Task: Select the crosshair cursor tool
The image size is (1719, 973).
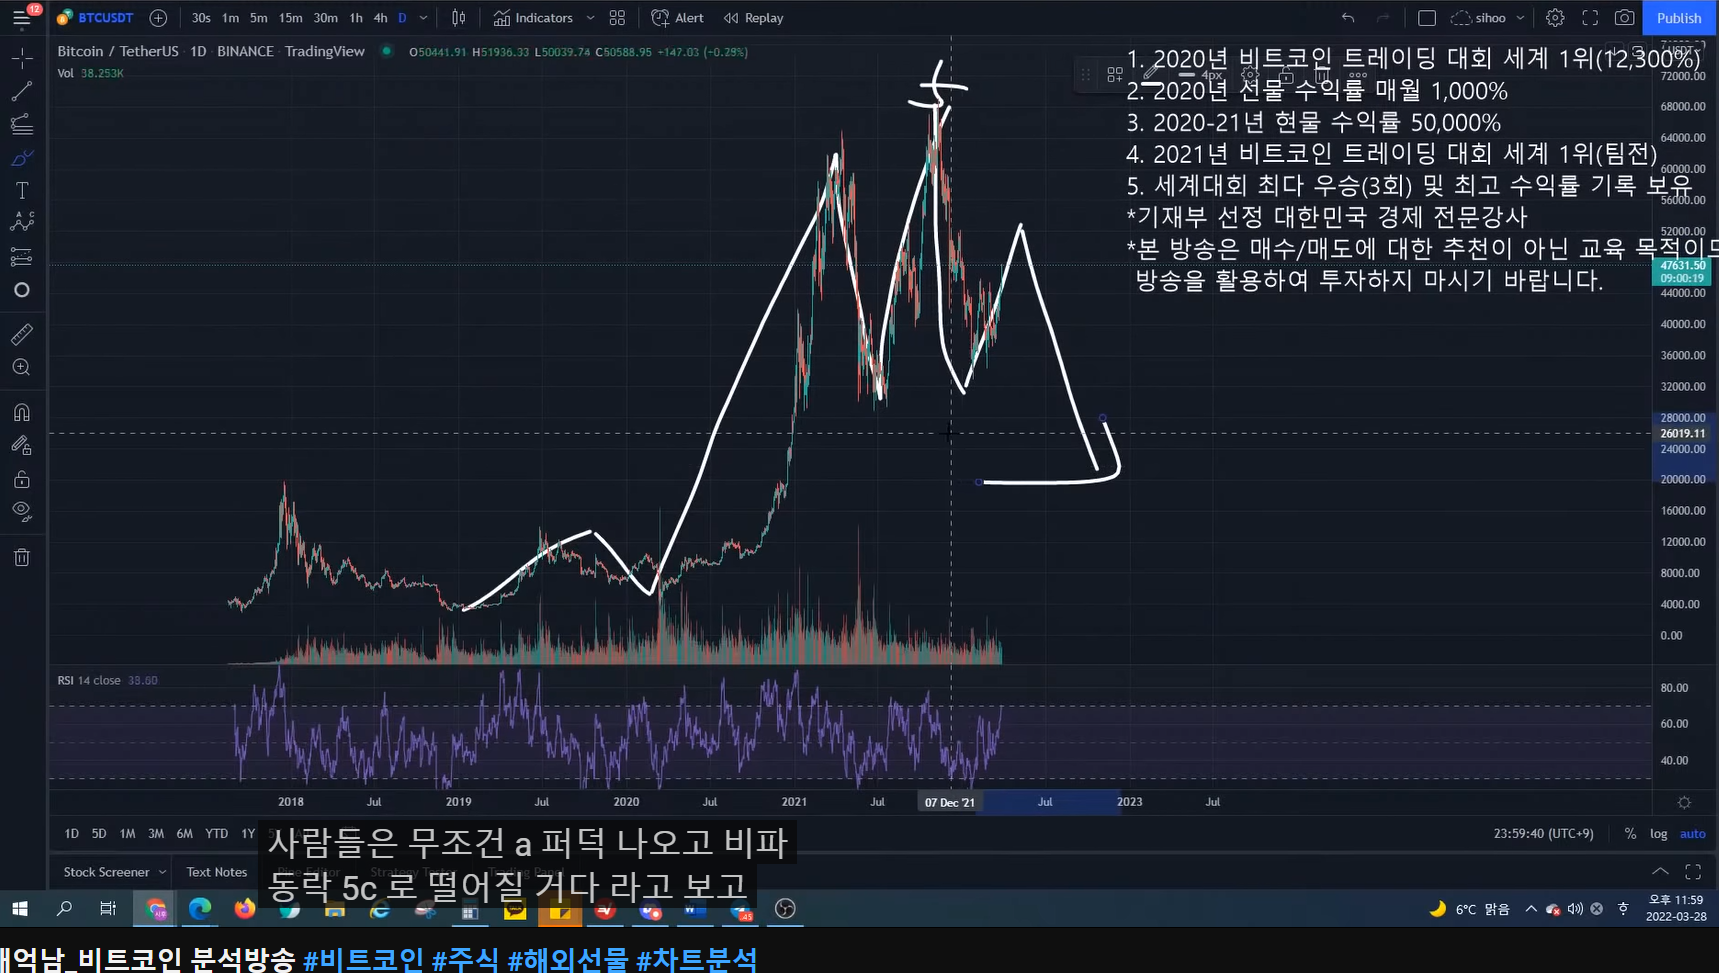Action: click(21, 59)
